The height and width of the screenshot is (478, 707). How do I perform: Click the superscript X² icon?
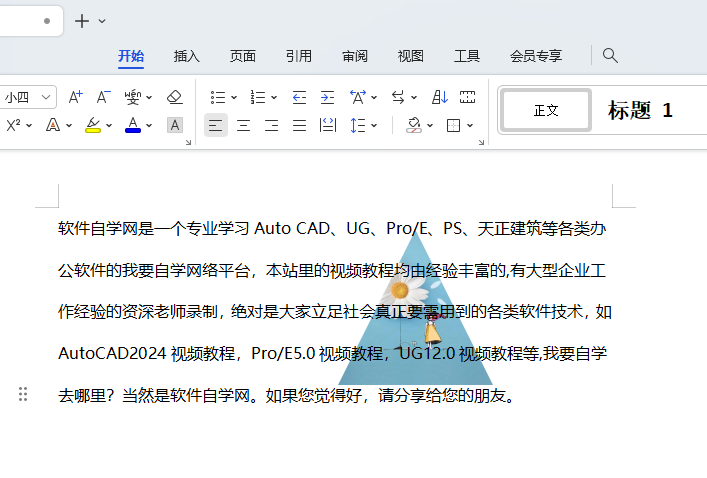coord(14,125)
